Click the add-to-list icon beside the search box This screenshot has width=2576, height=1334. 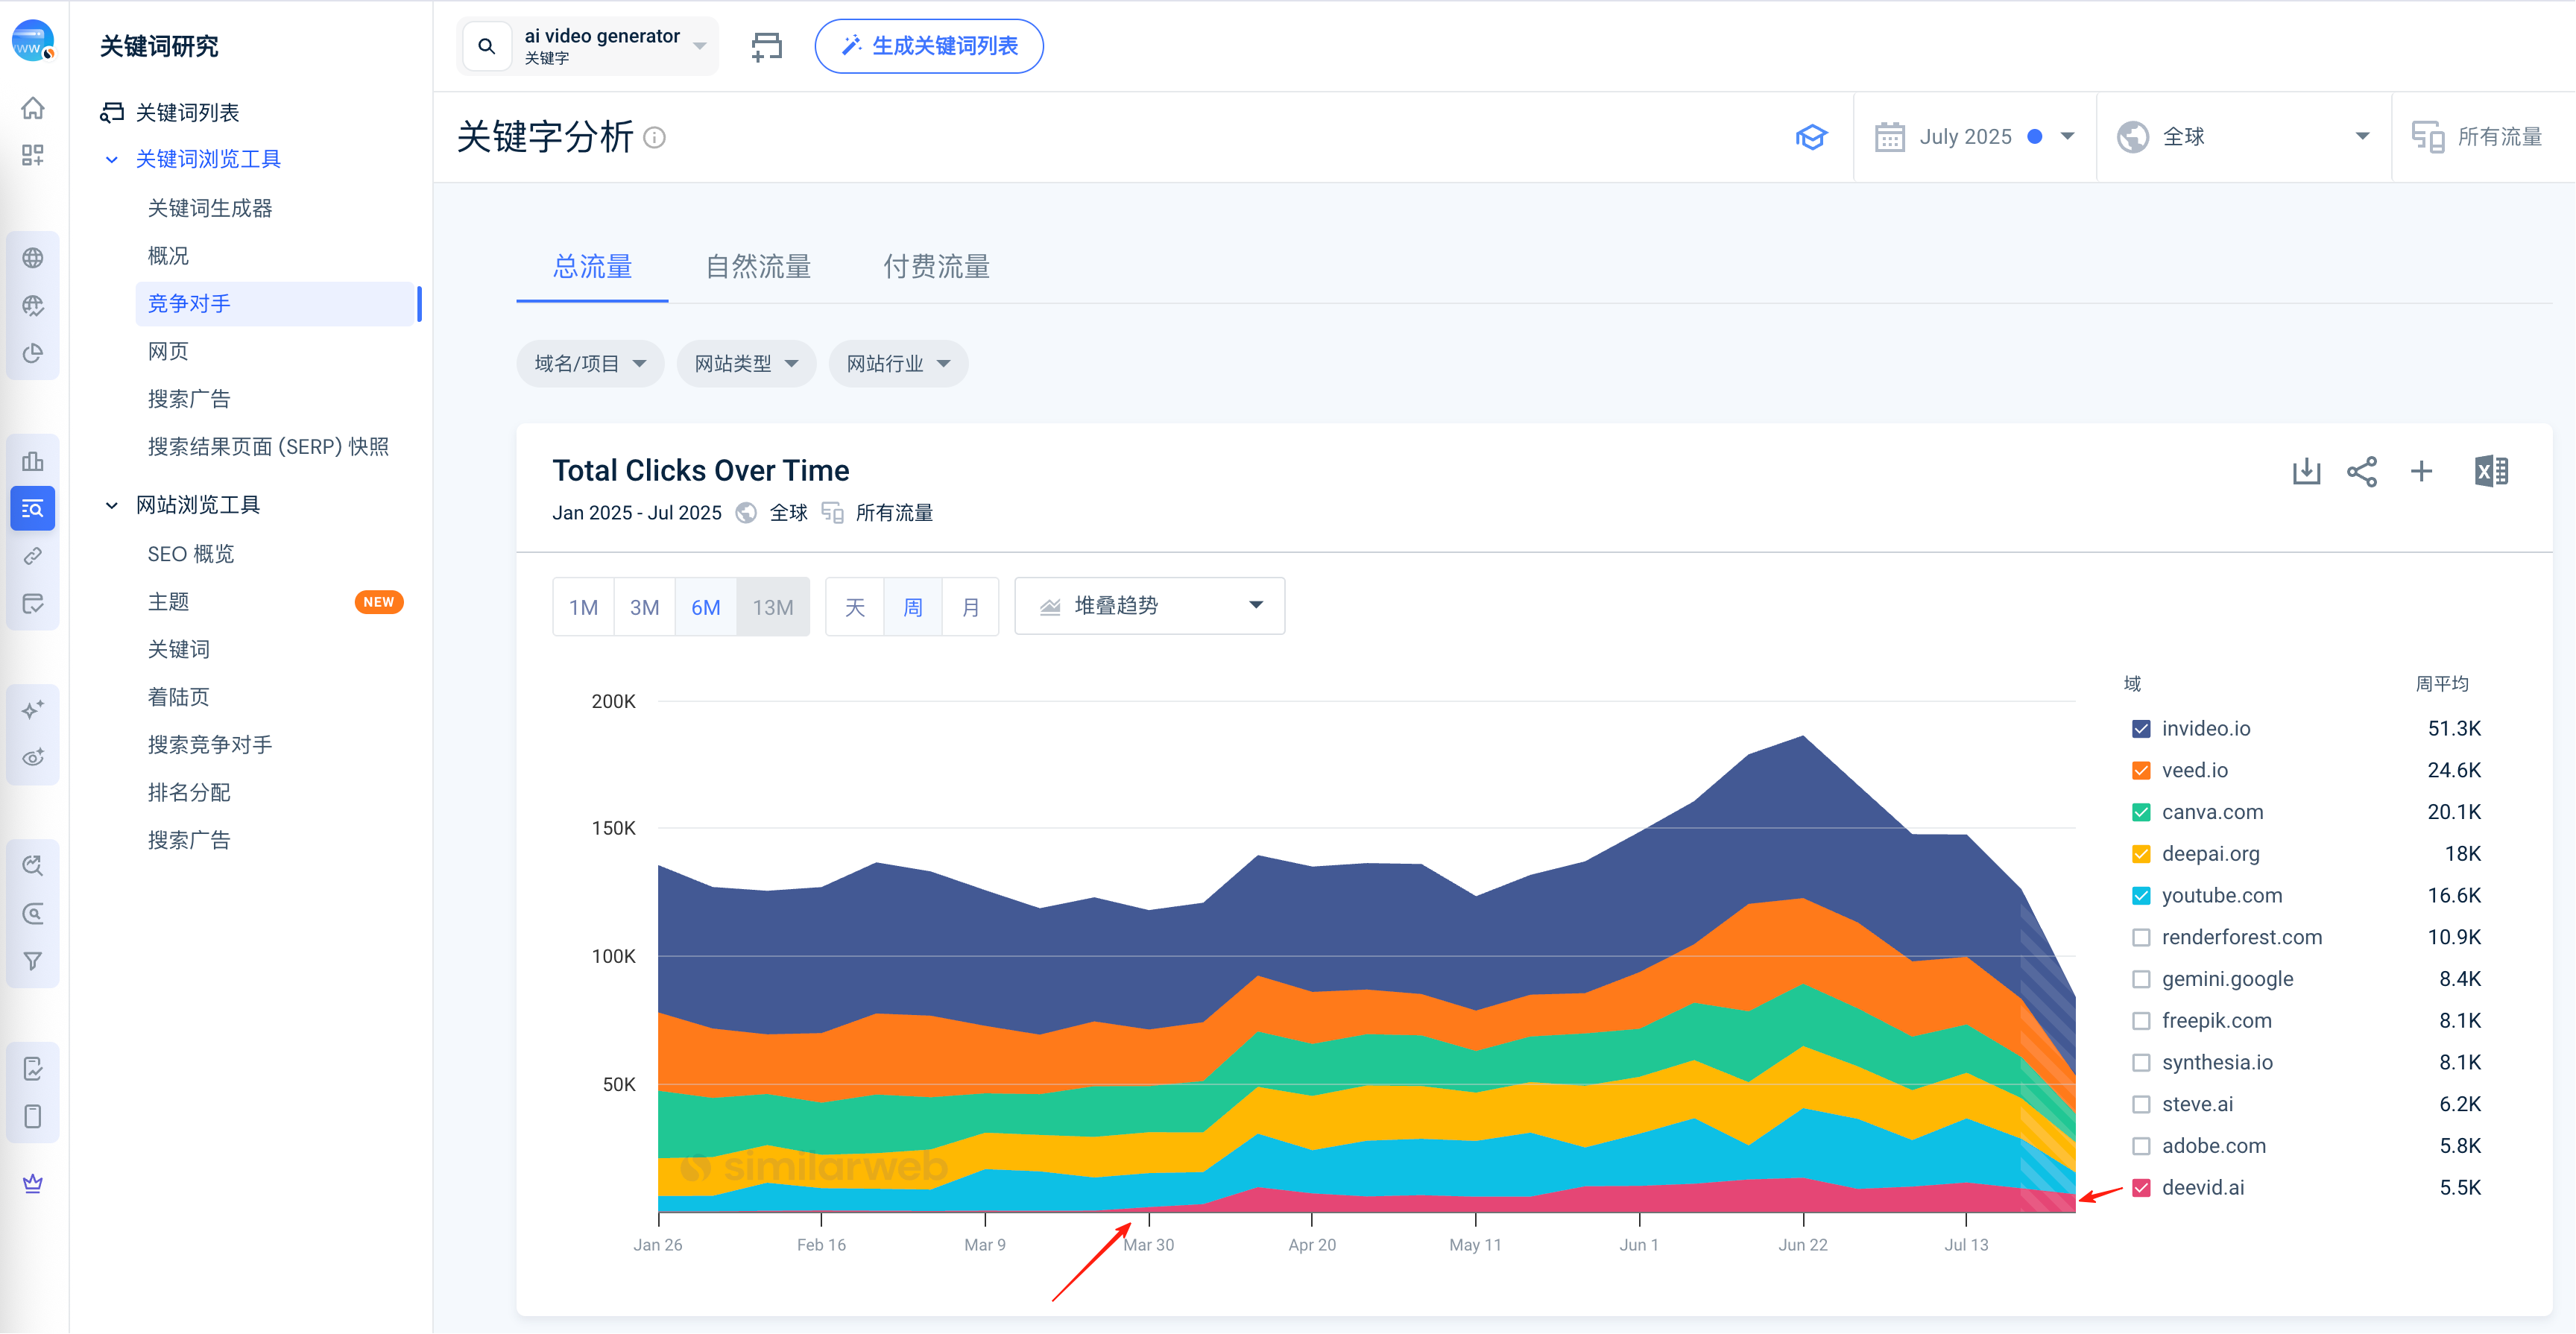point(767,46)
